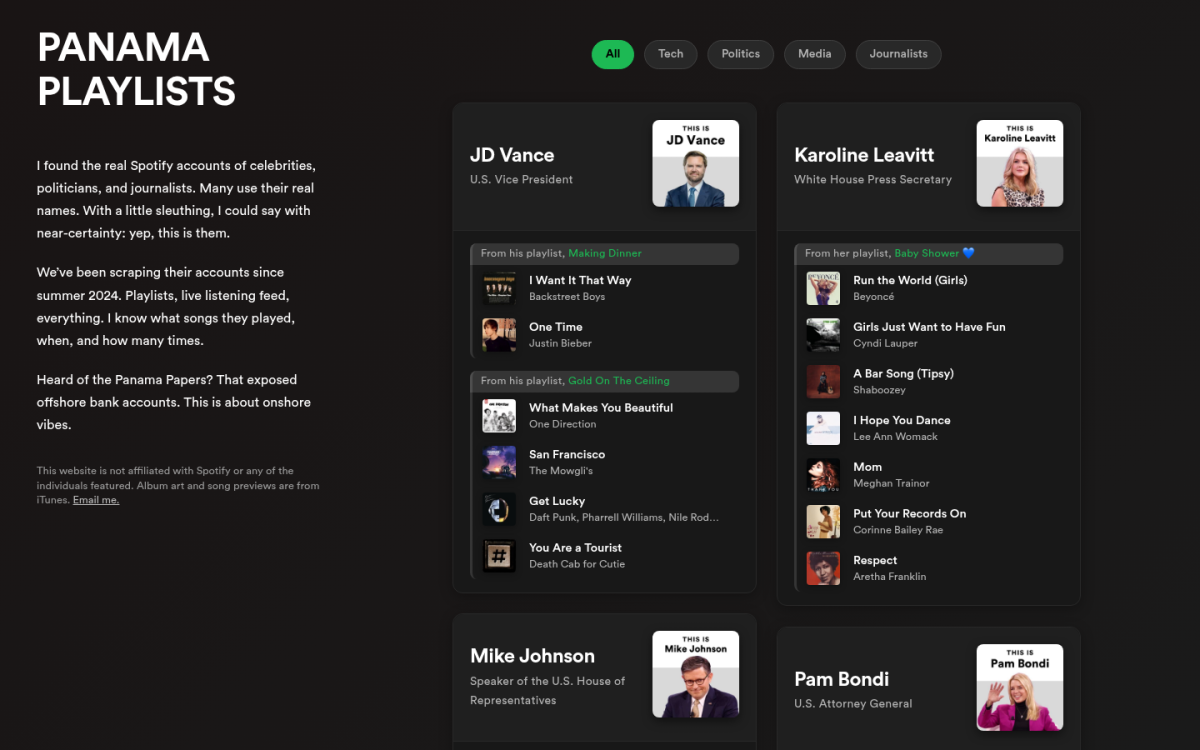Play Put Your Records On album art
This screenshot has width=1200, height=750.
824,522
